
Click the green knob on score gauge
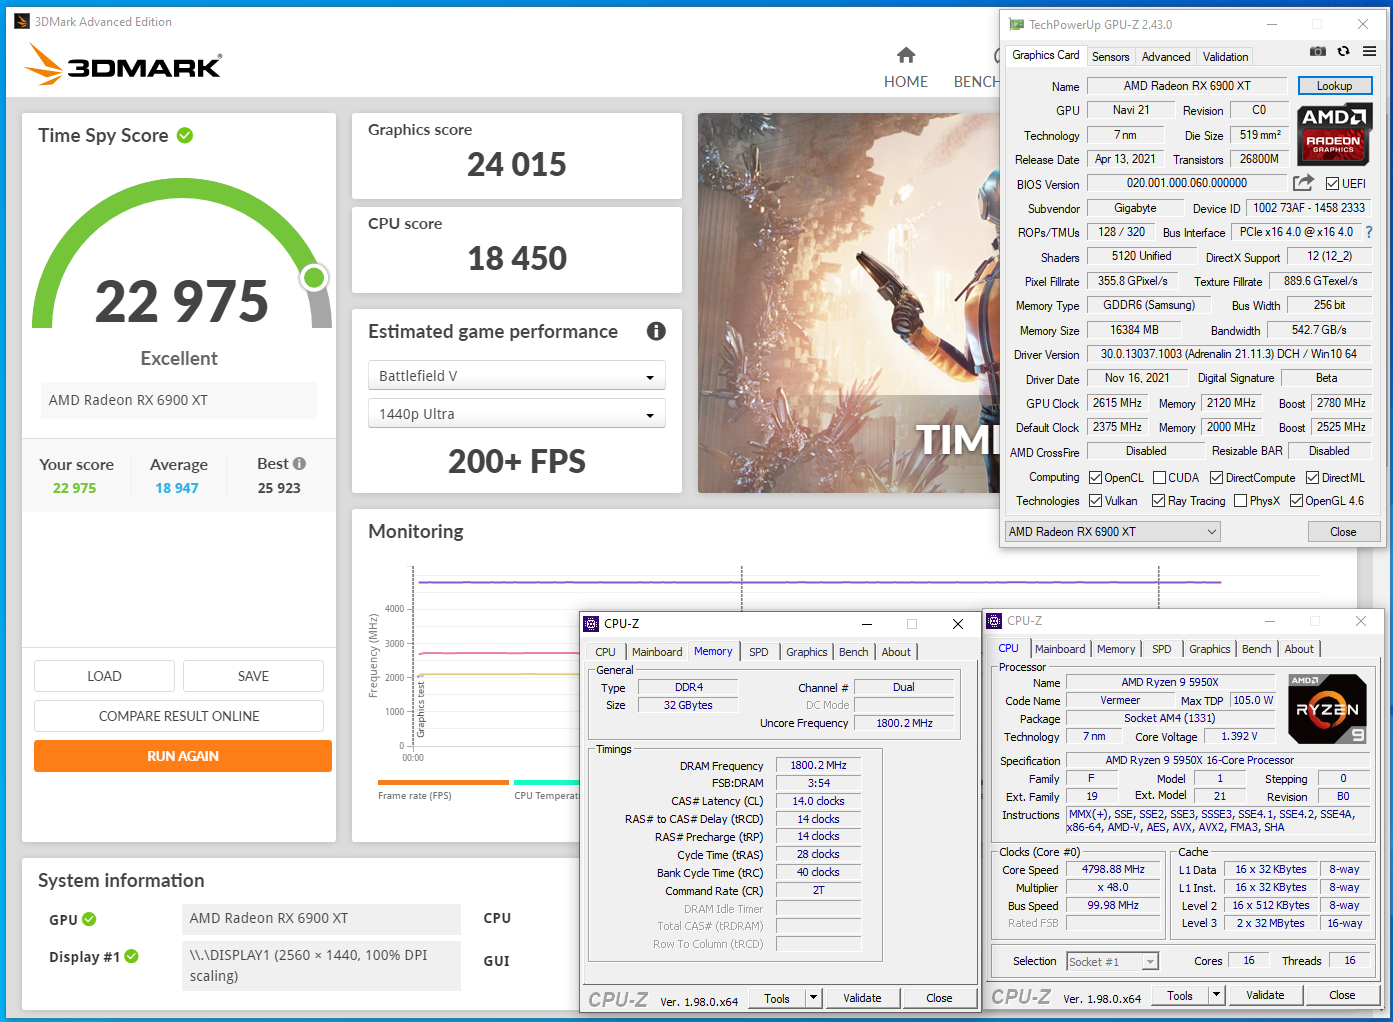click(314, 277)
